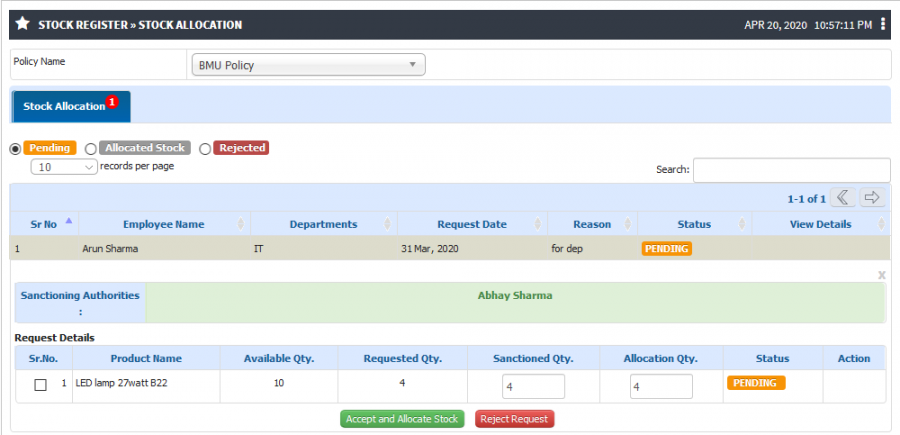Click the orange PENDING status in Arun Sharma row
The height and width of the screenshot is (435, 900).
[666, 249]
